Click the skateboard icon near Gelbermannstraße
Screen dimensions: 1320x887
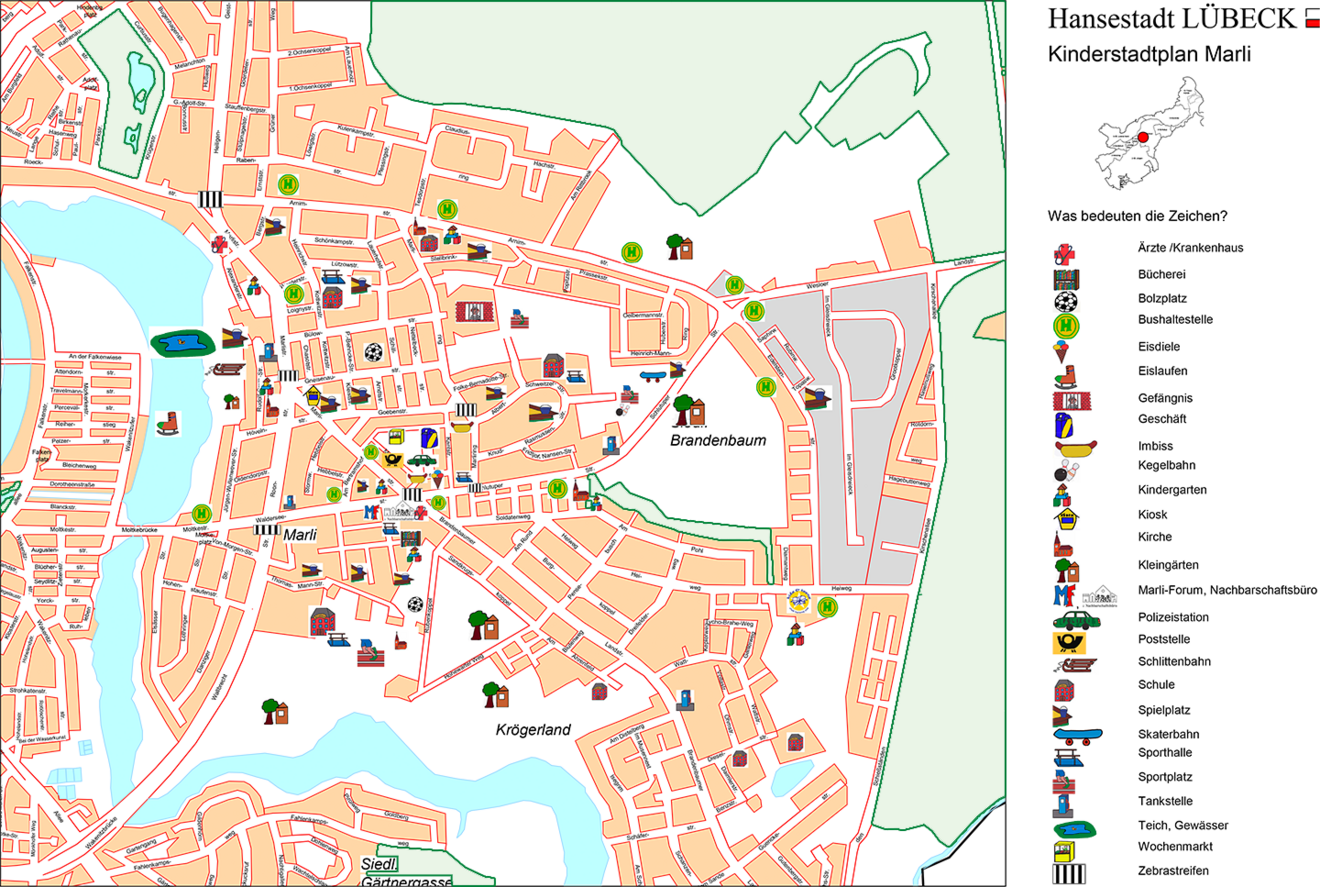[x=652, y=375]
